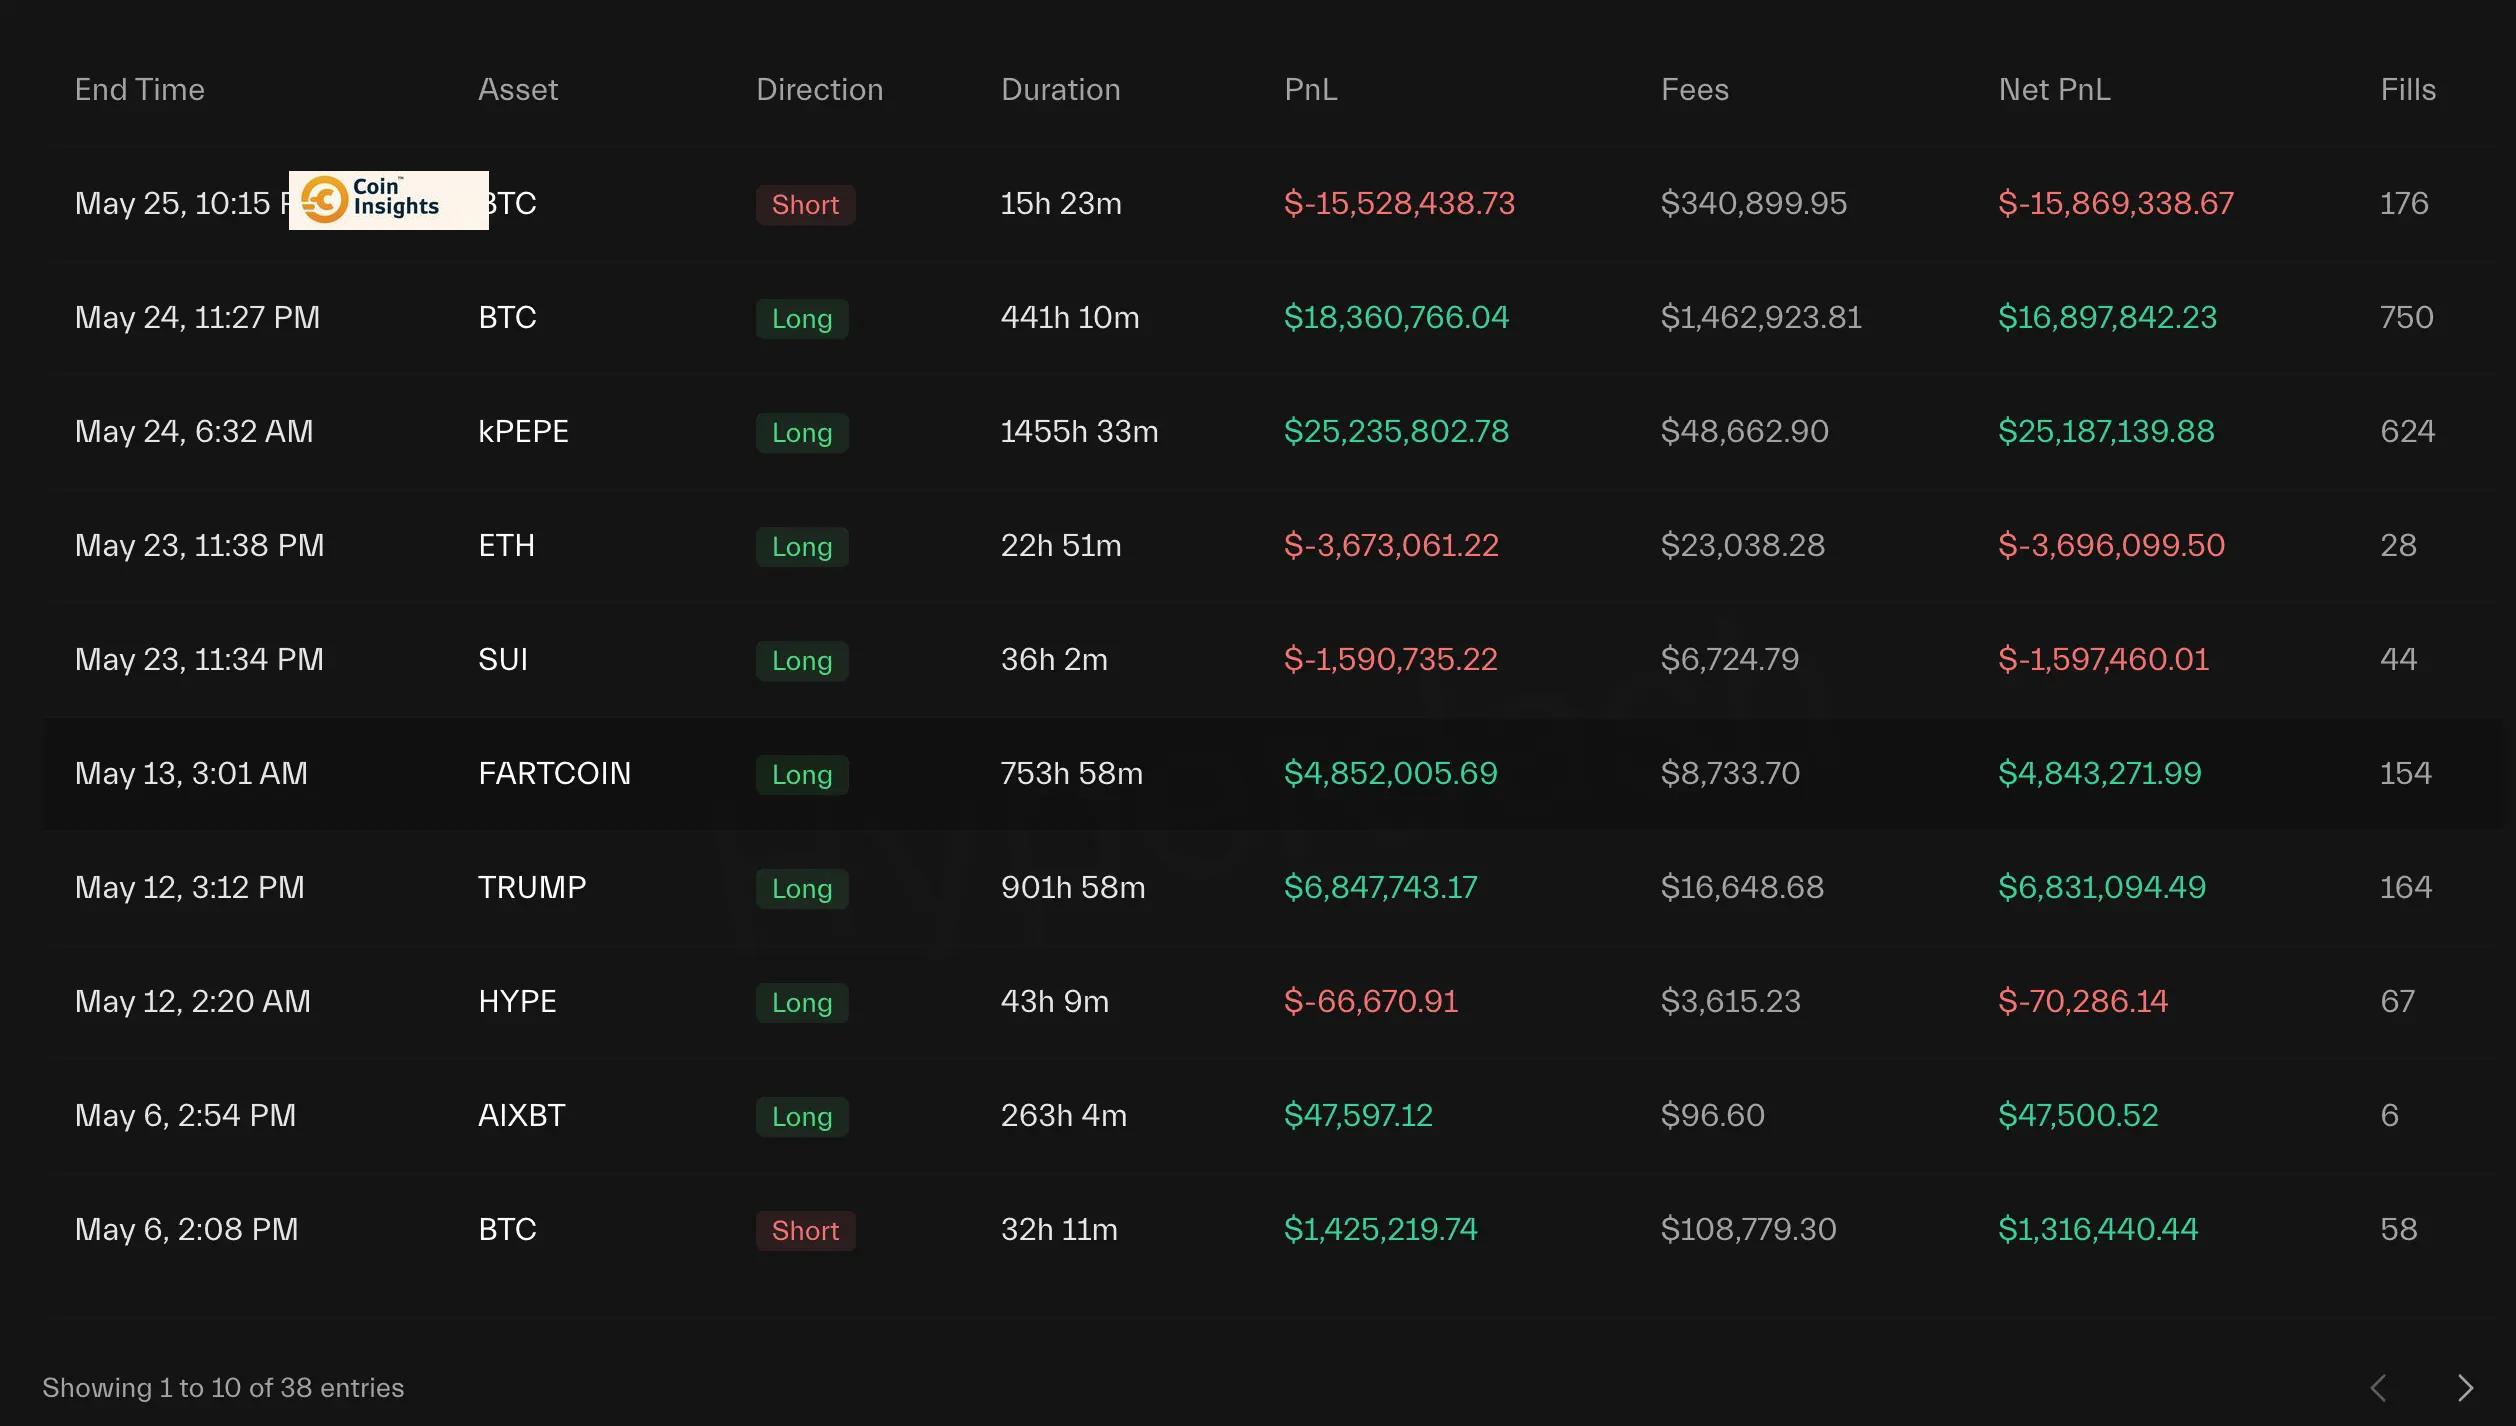Viewport: 2516px width, 1426px height.
Task: Sort by Fills column header
Action: click(x=2408, y=89)
